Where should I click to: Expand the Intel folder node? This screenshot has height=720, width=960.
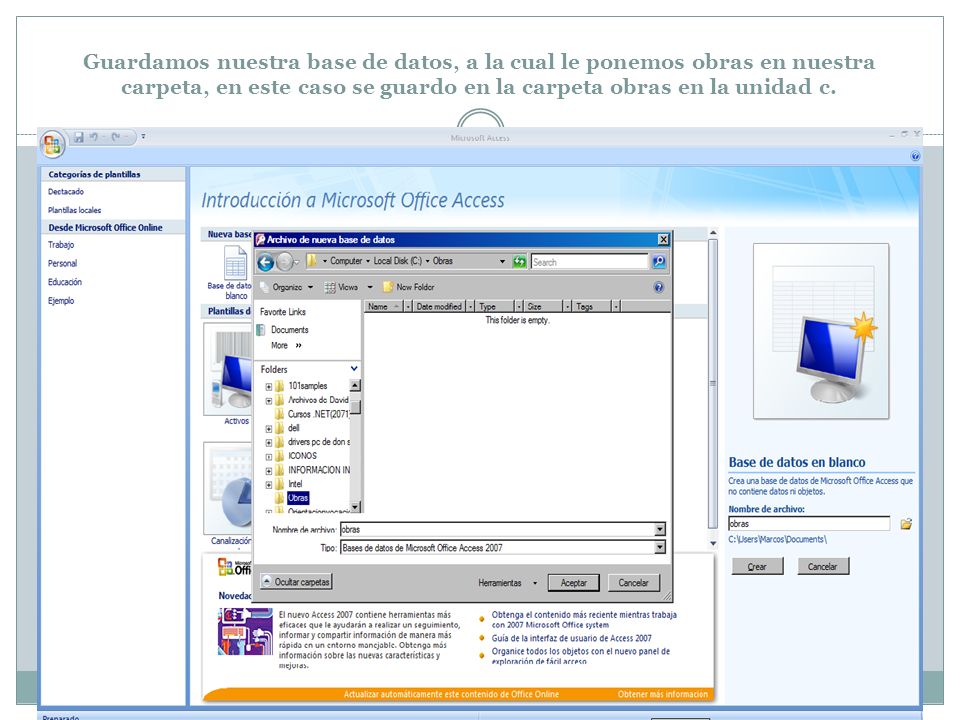269,485
